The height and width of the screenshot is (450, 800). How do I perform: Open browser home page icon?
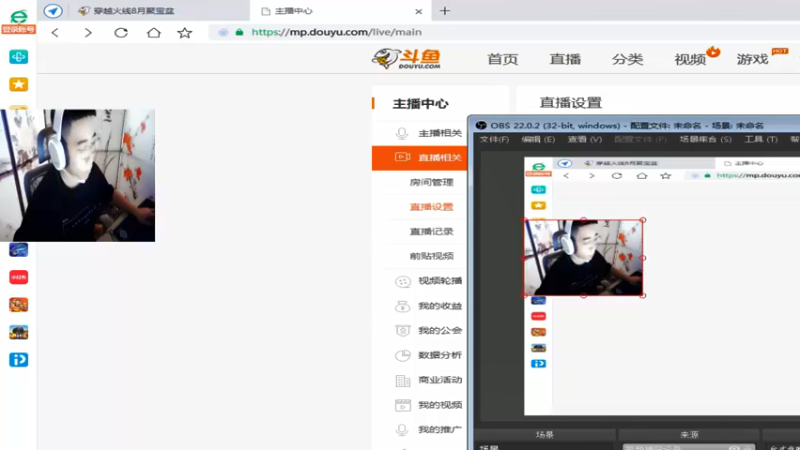154,33
